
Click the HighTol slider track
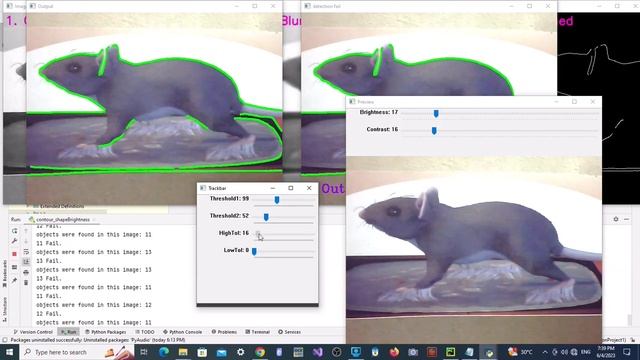tap(284, 234)
